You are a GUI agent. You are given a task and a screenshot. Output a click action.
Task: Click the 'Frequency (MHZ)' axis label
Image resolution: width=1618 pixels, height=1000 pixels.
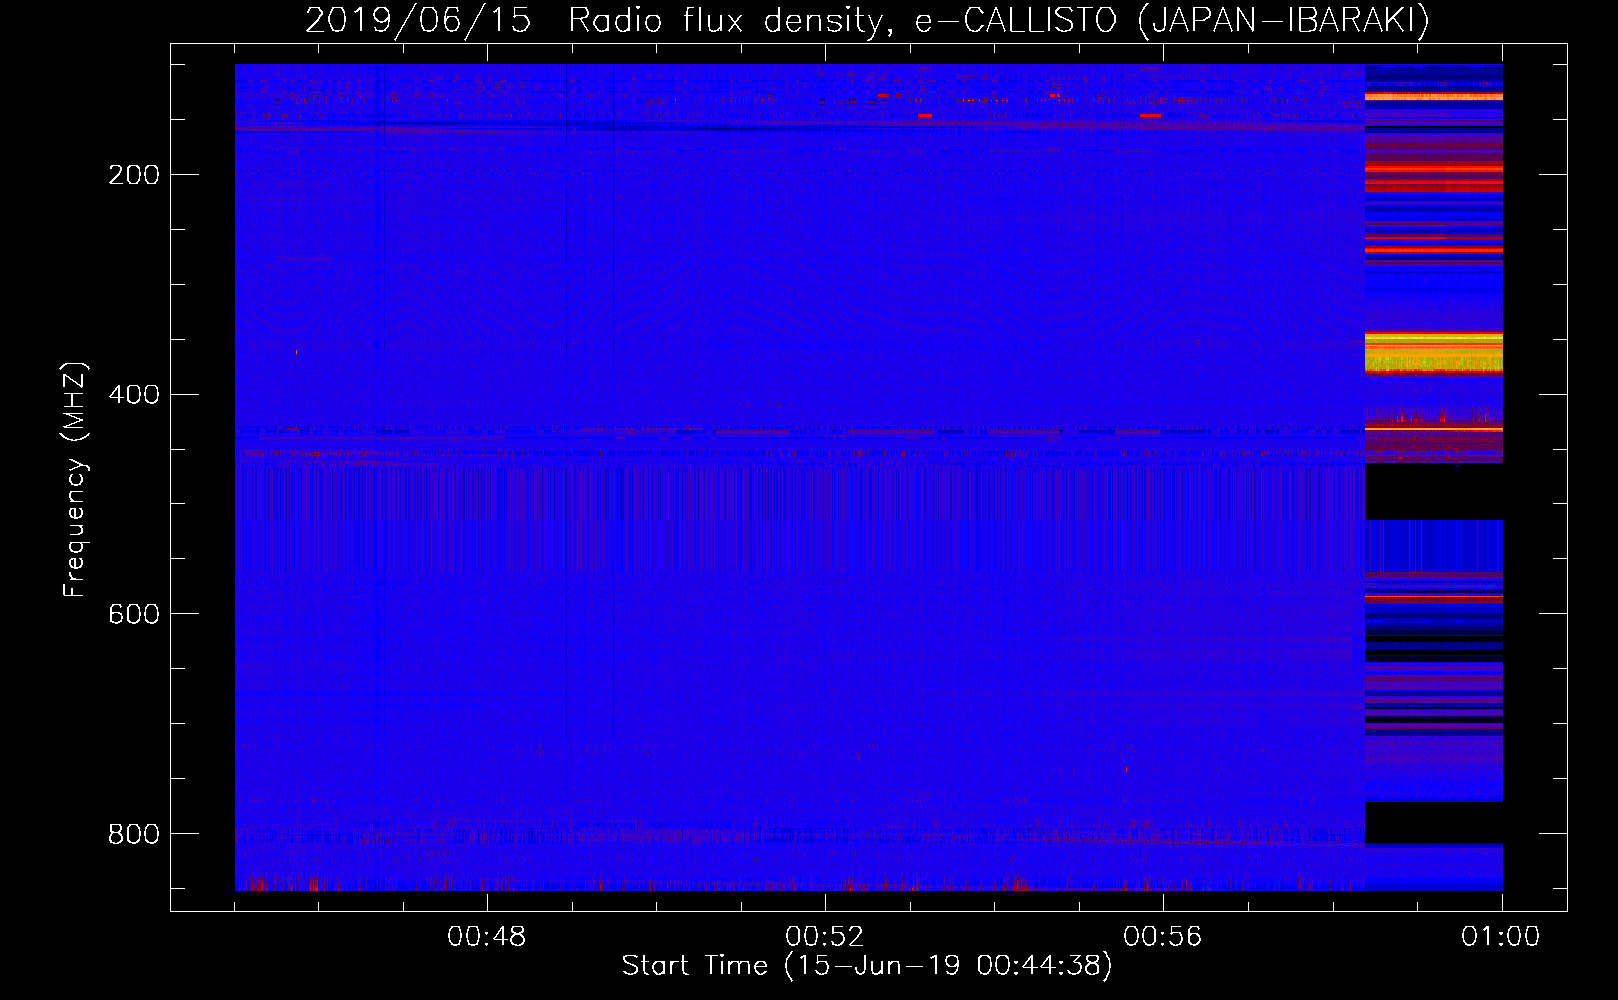point(75,479)
